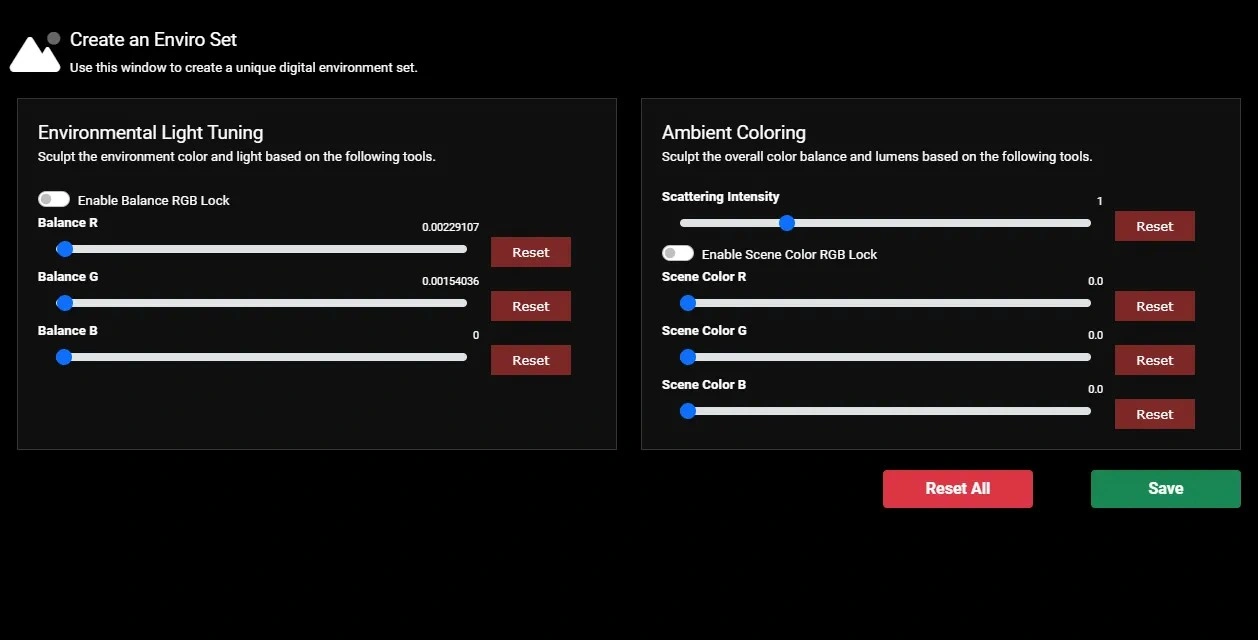Click the Scene Color G value 0.0
The width and height of the screenshot is (1258, 640).
click(x=1096, y=335)
